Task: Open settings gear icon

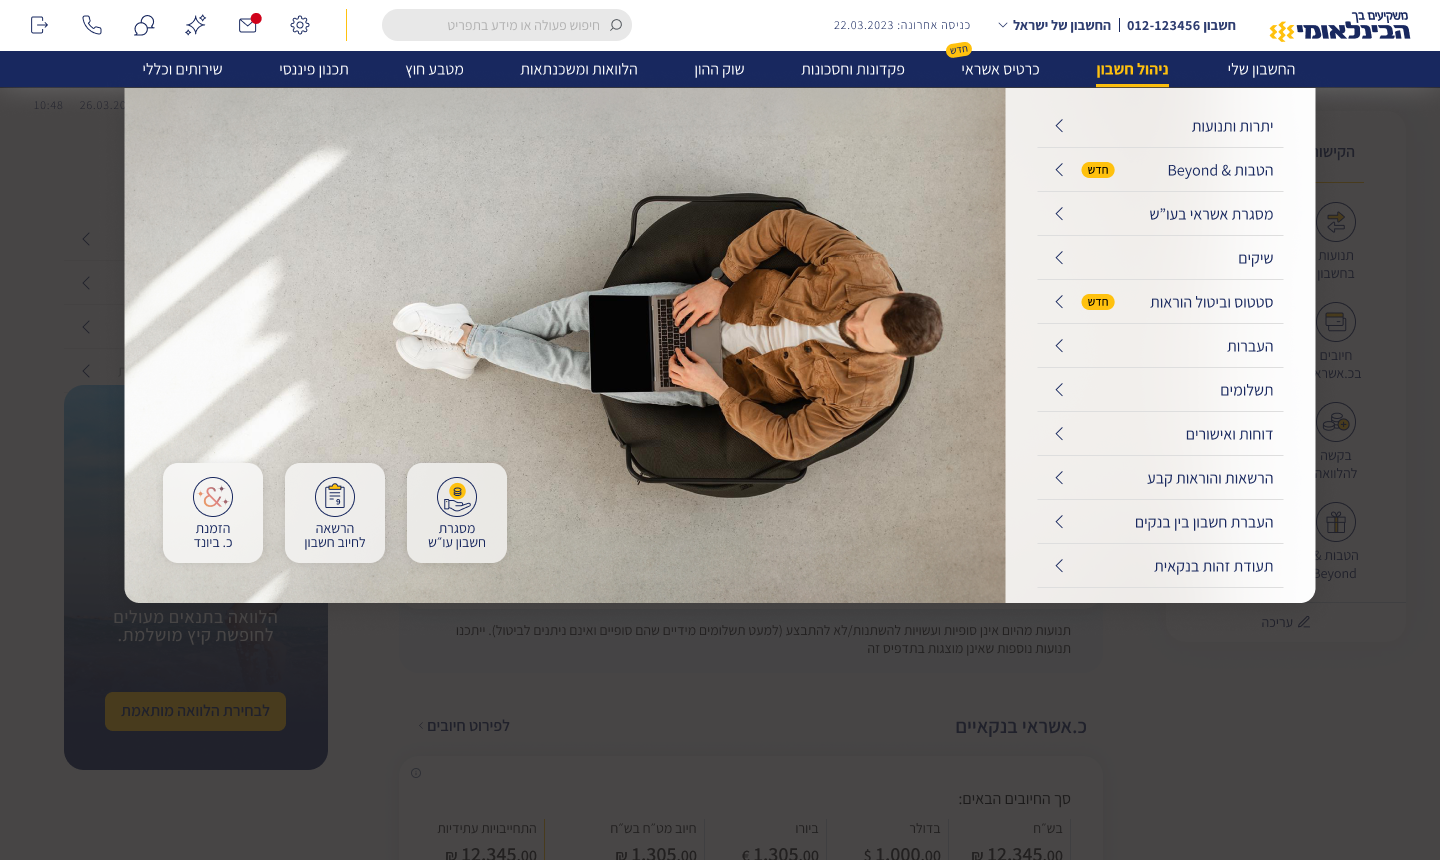Action: [300, 25]
